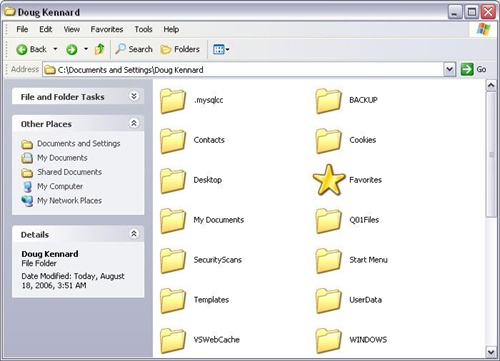Viewport: 500px width, 361px height.
Task: Open the Back history dropdown arrow
Action: pyautogui.click(x=55, y=49)
